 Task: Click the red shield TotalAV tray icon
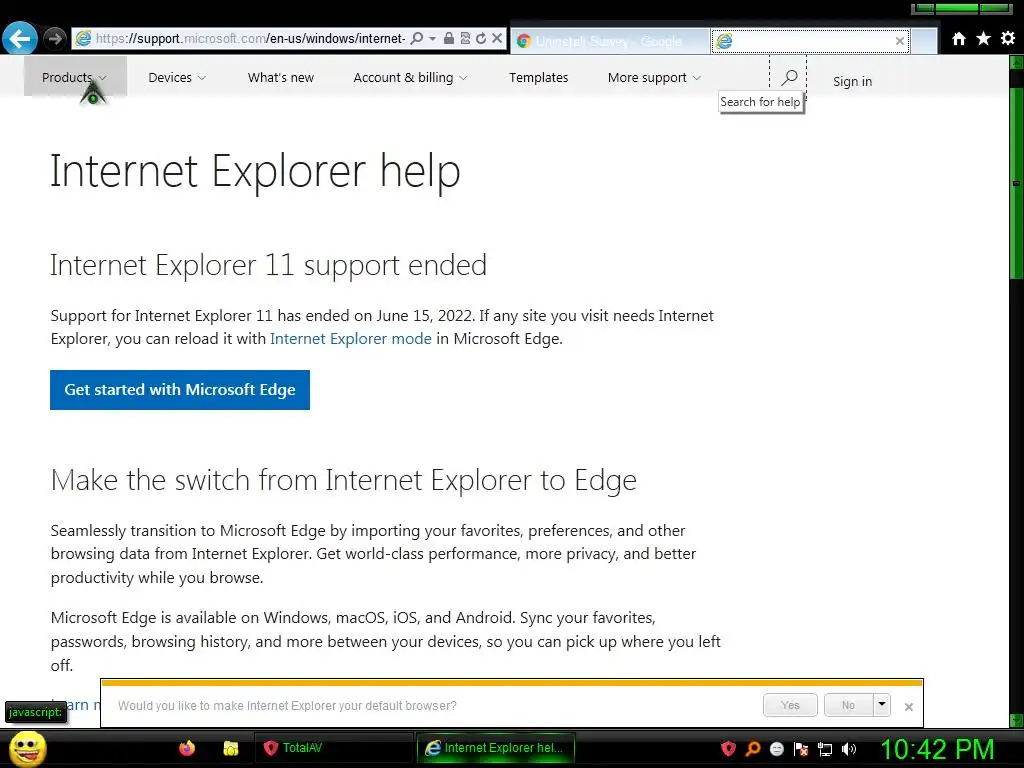tap(728, 748)
